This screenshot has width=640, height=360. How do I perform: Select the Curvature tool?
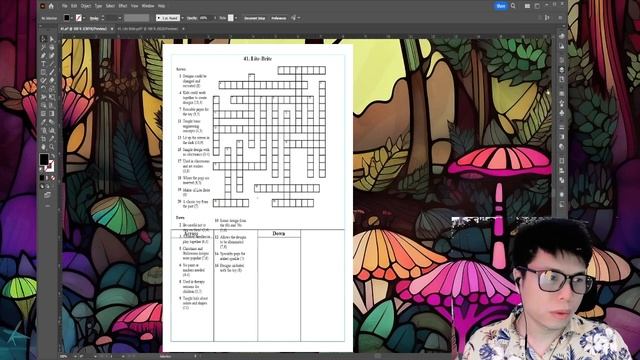click(x=52, y=56)
